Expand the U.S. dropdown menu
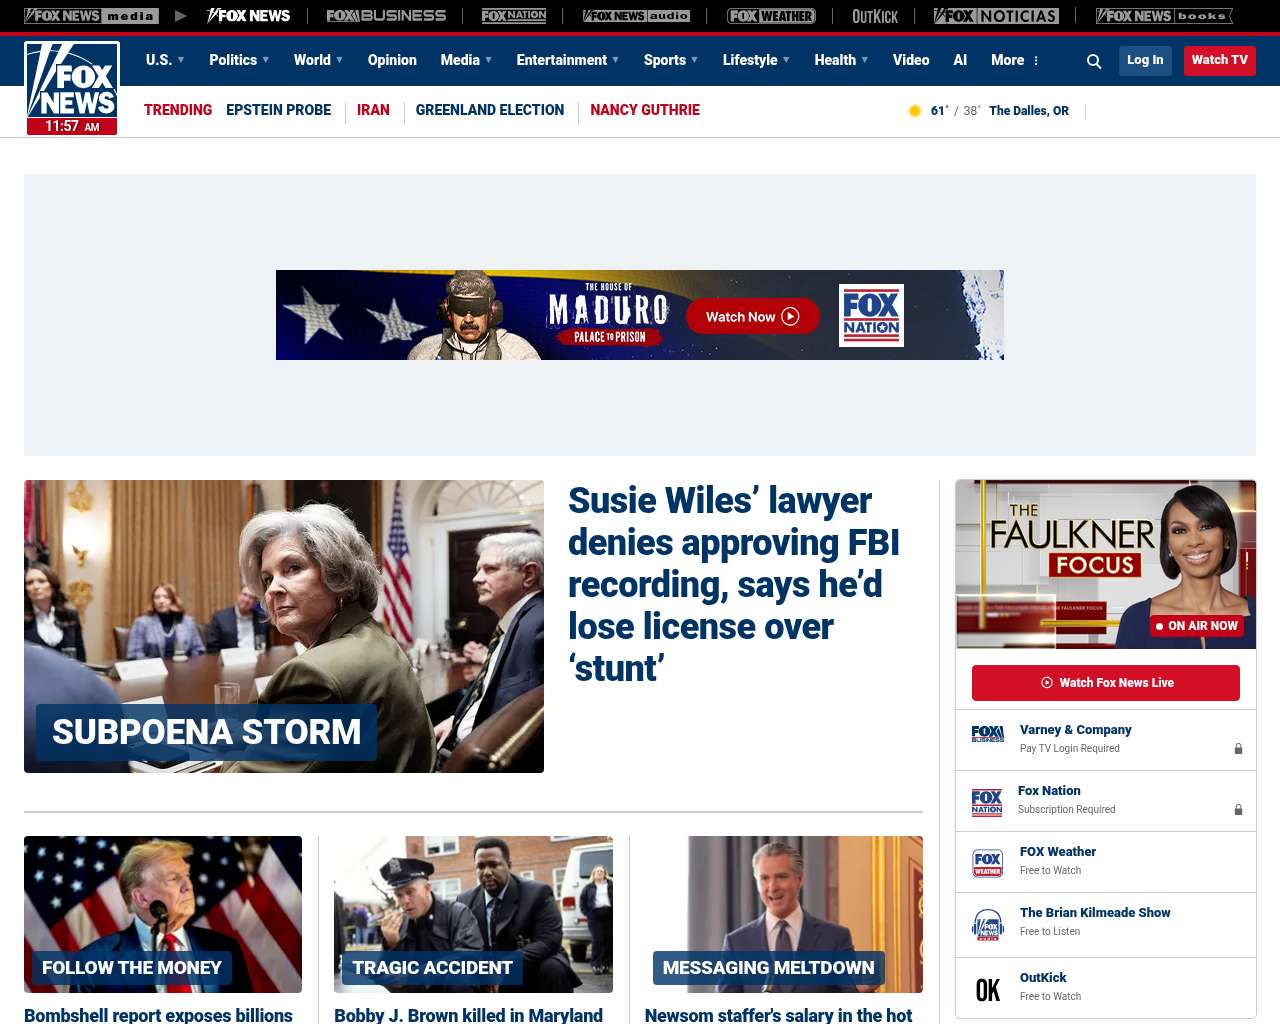Image resolution: width=1280 pixels, height=1024 pixels. tap(165, 60)
